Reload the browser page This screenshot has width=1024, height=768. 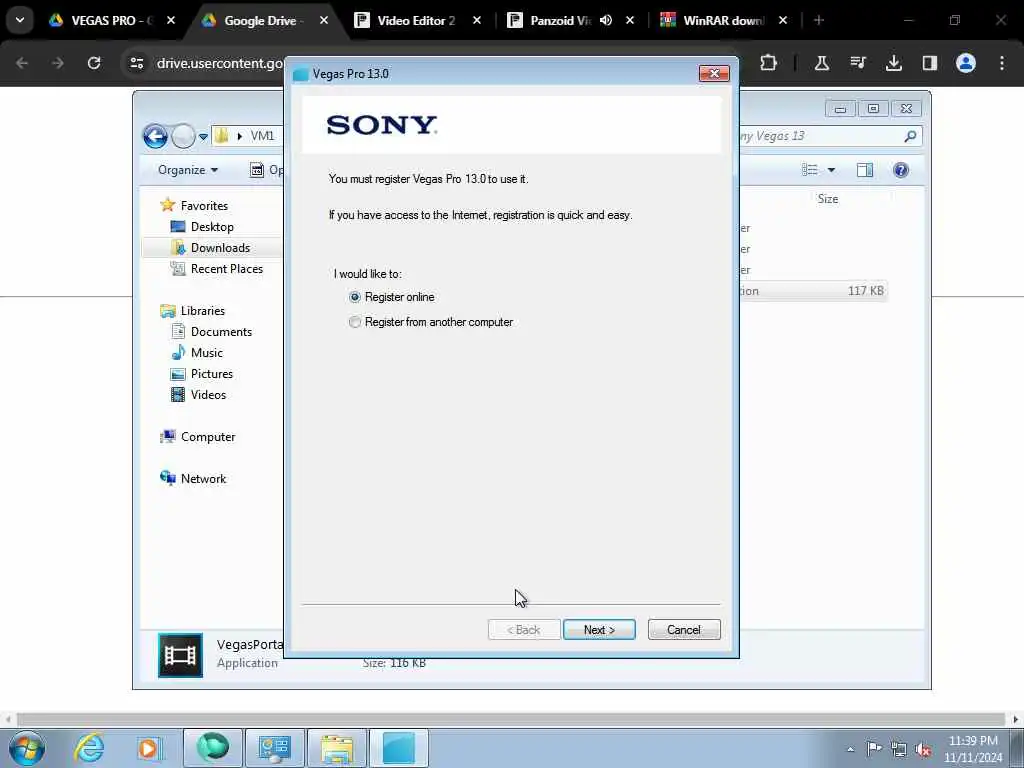[x=94, y=63]
